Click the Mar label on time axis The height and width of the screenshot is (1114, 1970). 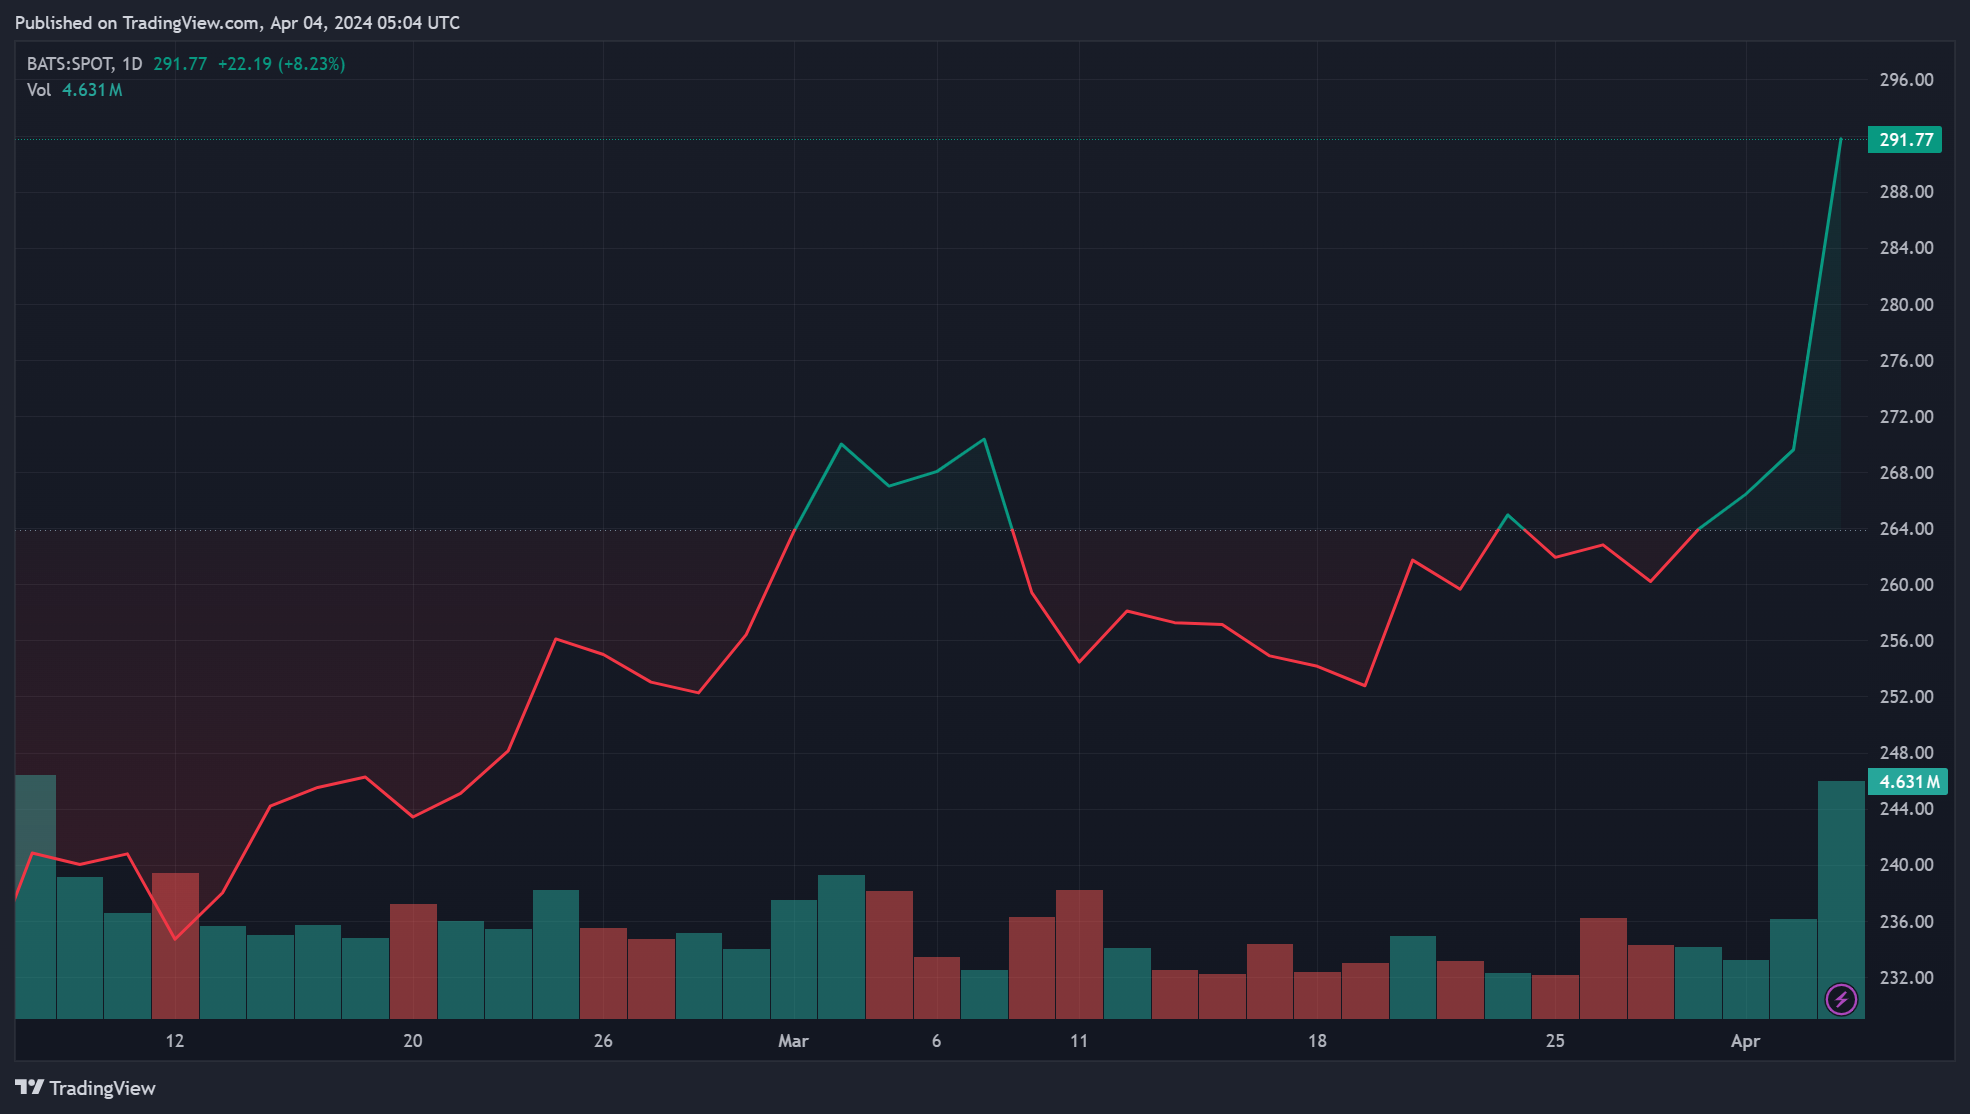coord(793,1041)
